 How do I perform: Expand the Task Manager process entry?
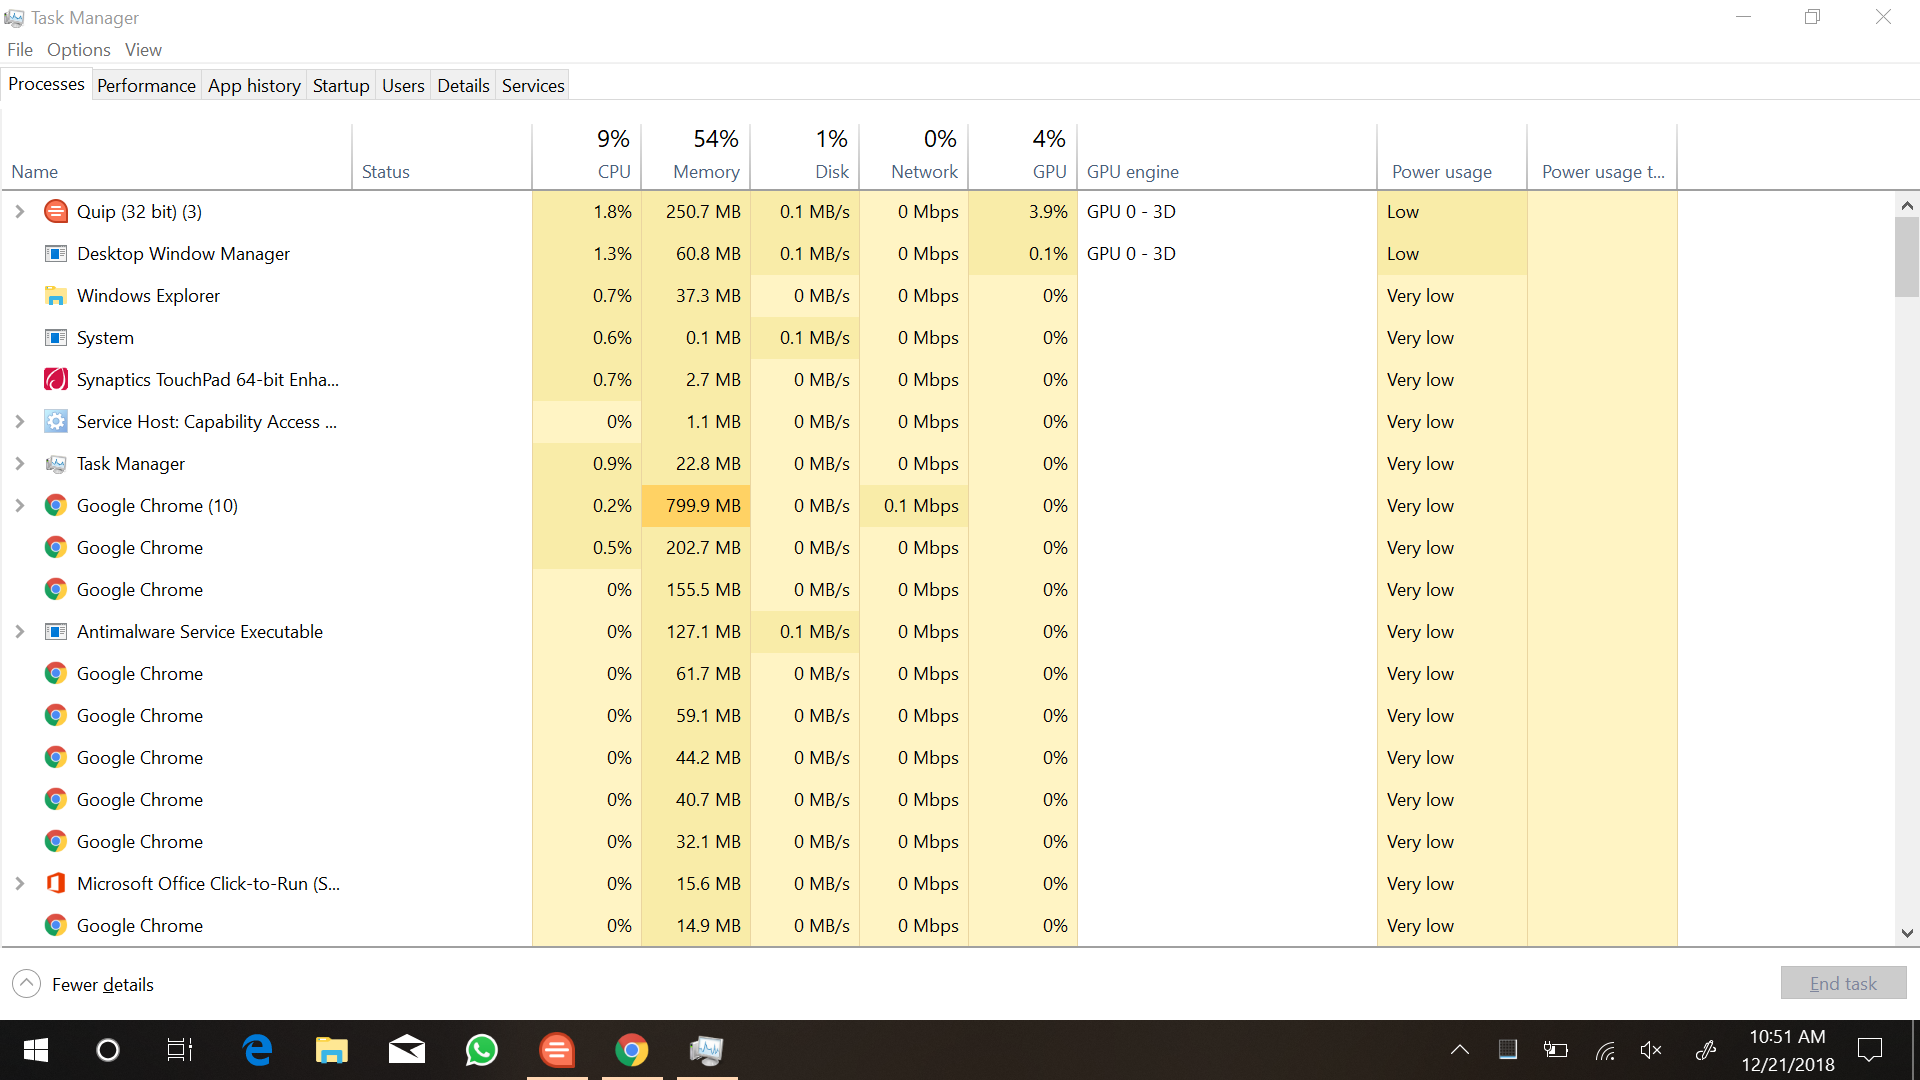click(19, 464)
